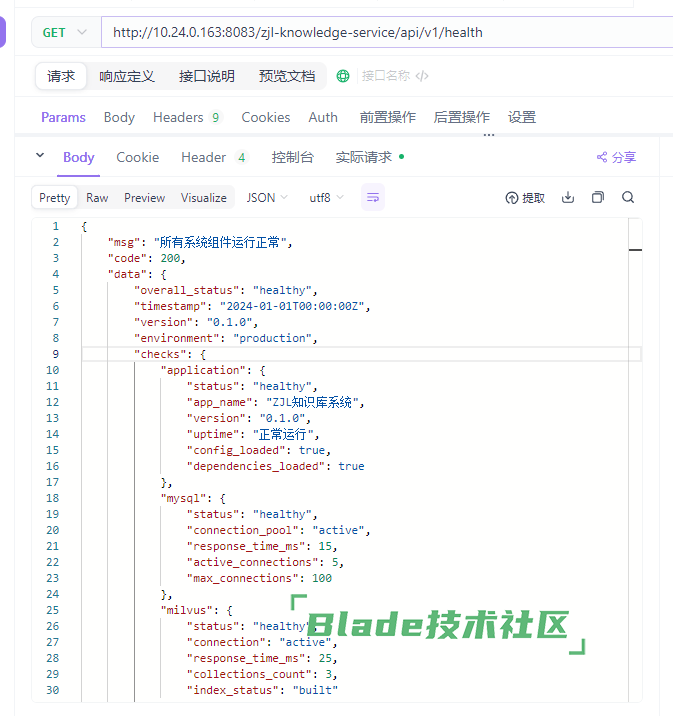The height and width of the screenshot is (716, 673).
Task: Select the Visualize view mode
Action: (x=204, y=198)
